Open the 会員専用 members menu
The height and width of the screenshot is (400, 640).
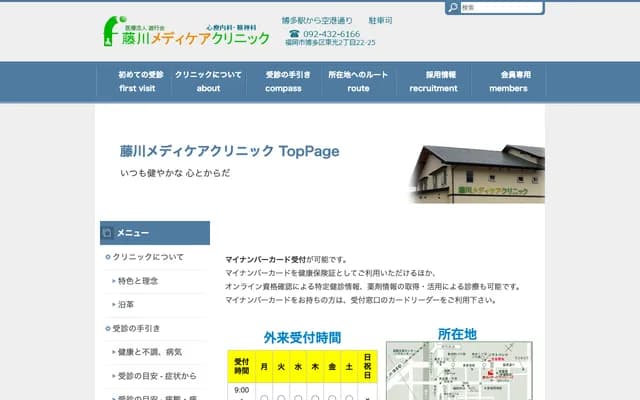(509, 81)
